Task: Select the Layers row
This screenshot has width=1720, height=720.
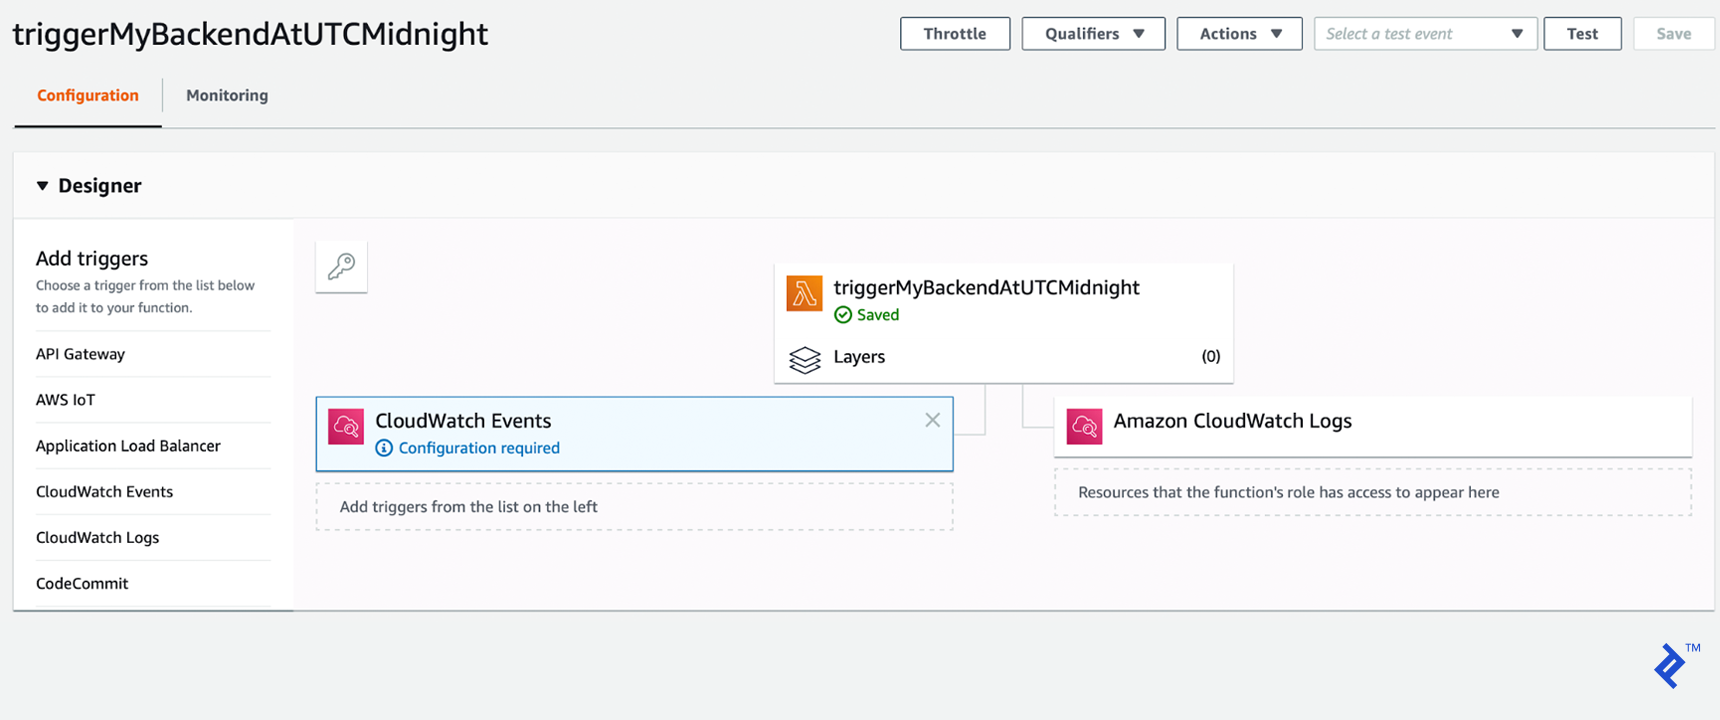Action: (x=1004, y=358)
